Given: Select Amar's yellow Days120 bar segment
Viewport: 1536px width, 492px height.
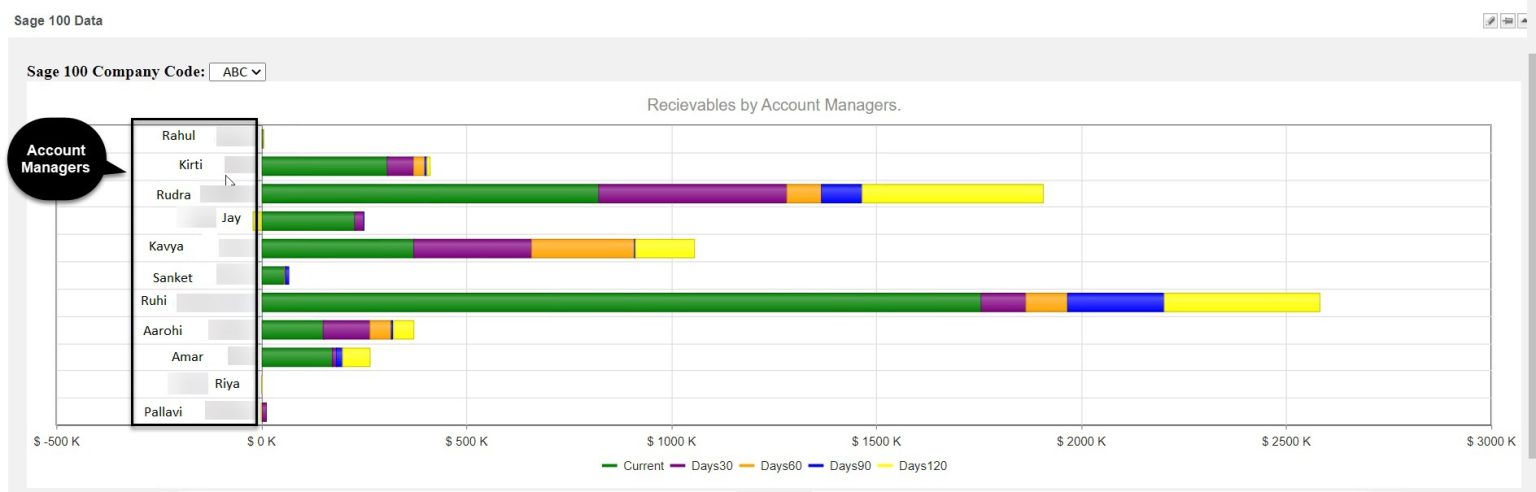Looking at the screenshot, I should tap(356, 357).
